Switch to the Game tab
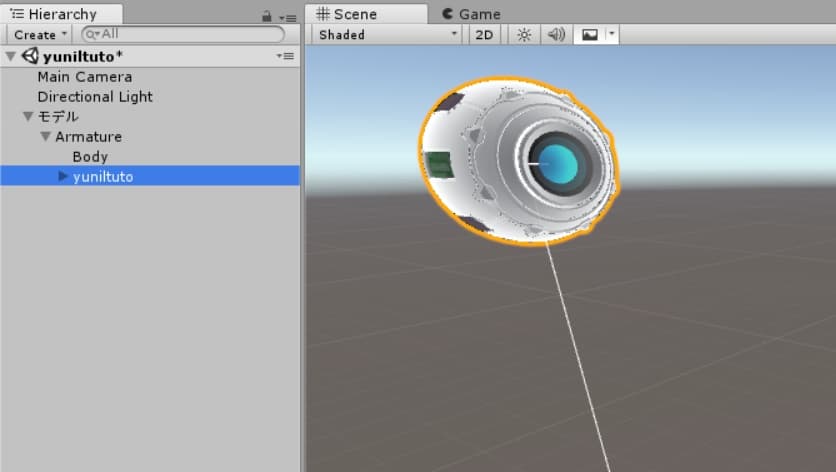 click(470, 14)
